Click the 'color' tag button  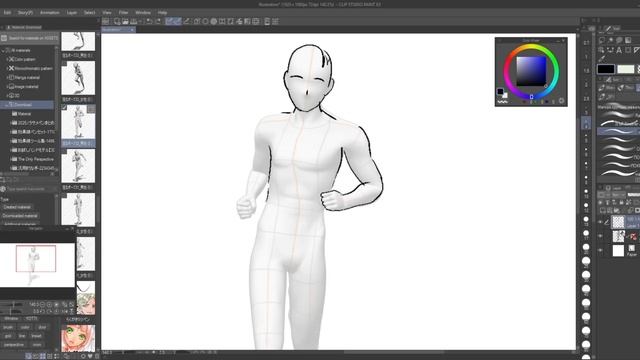click(x=25, y=327)
